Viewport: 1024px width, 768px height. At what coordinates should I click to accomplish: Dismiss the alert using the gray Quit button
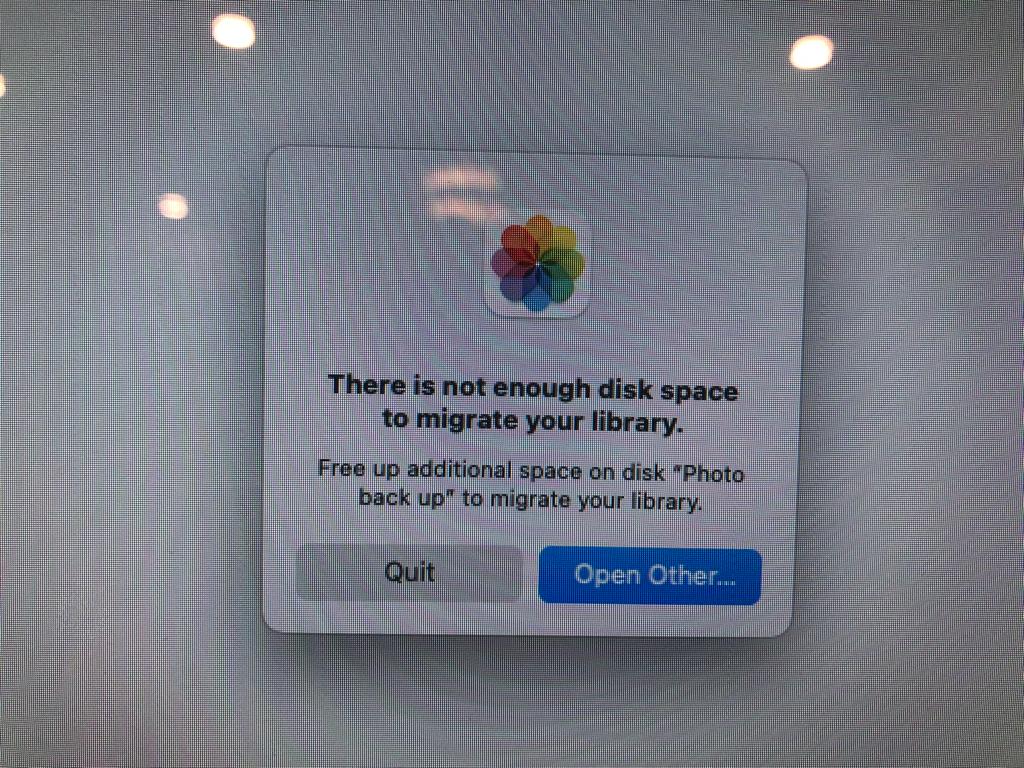pos(409,573)
